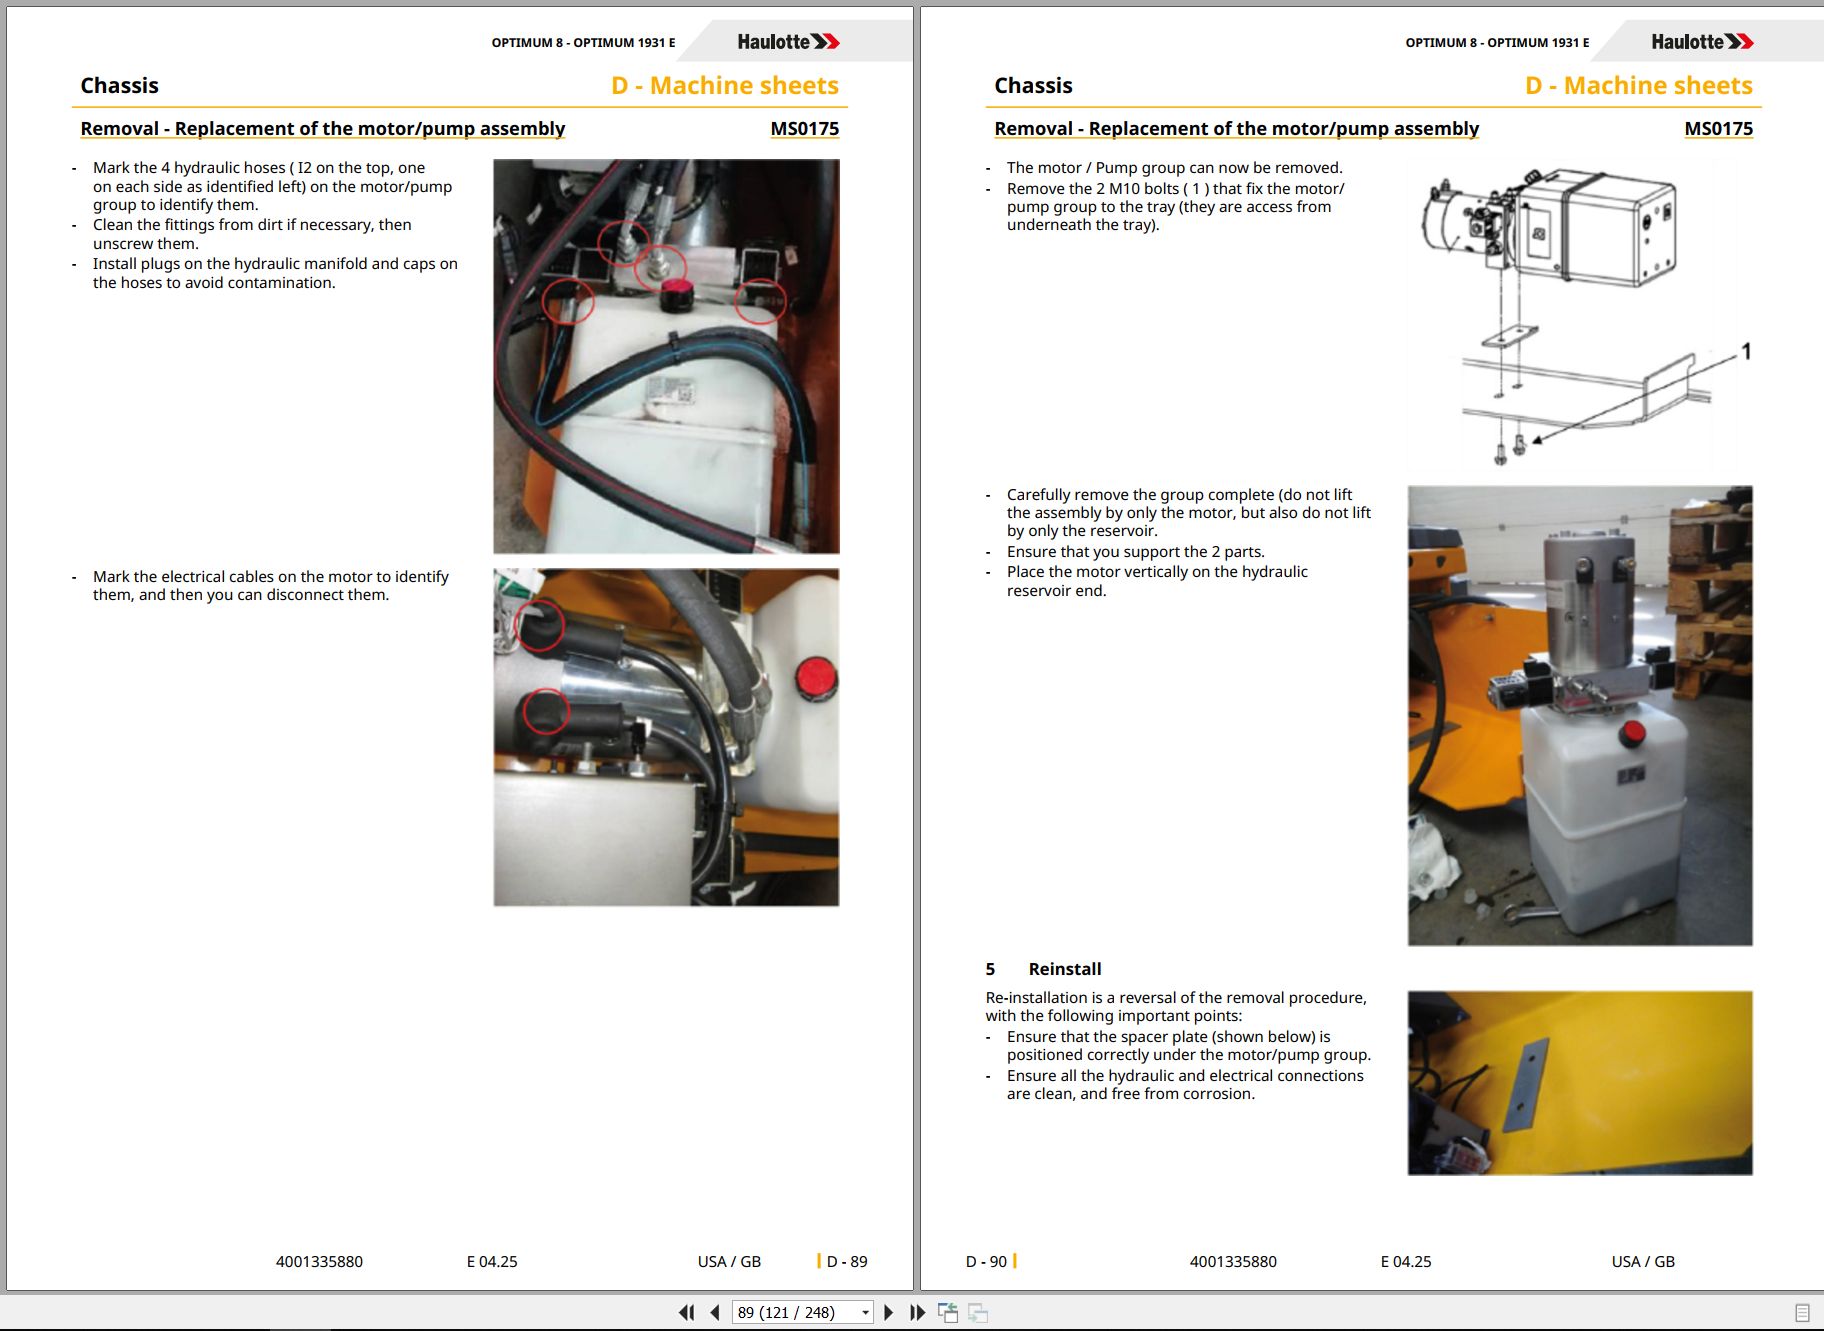
Task: Click 'Remove the 2 M10 bolts' instruction text
Action: (x=1175, y=207)
